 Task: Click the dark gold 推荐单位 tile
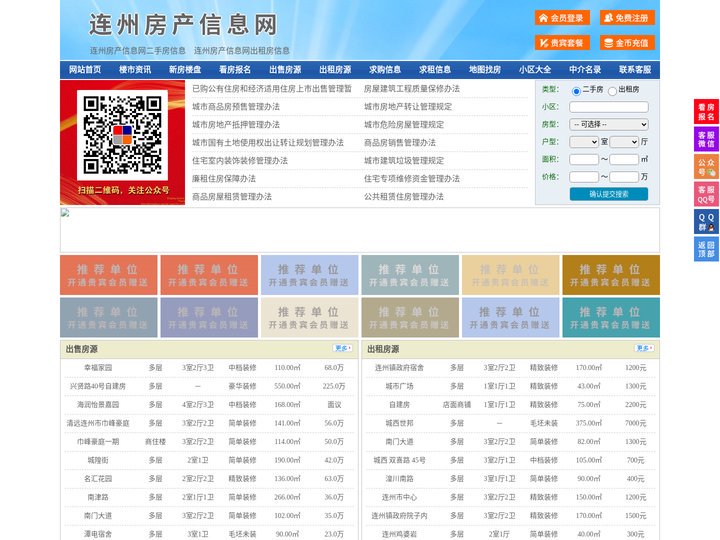(611, 275)
